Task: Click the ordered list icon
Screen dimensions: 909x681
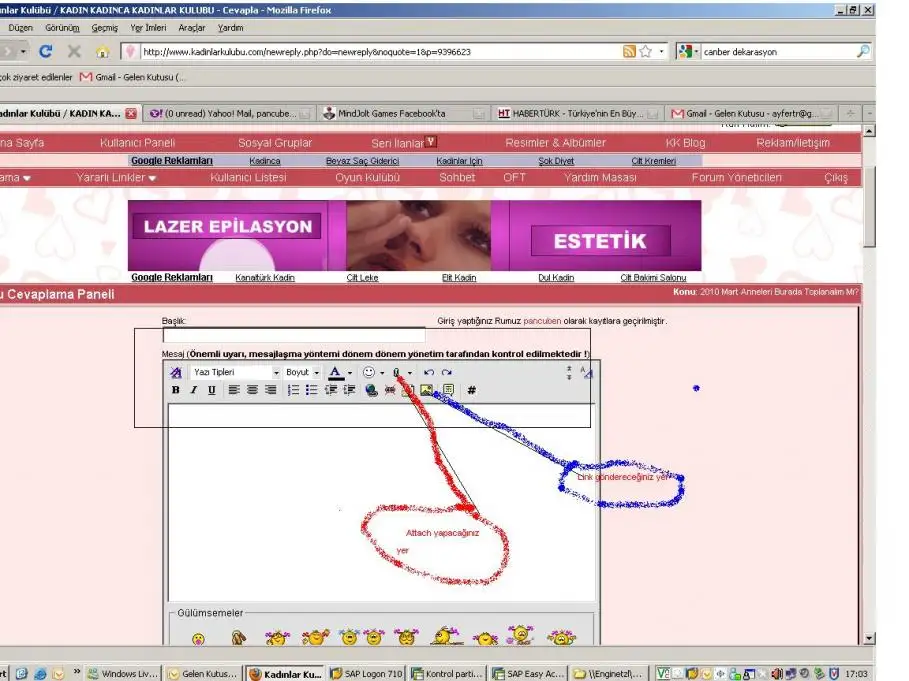Action: pyautogui.click(x=293, y=390)
